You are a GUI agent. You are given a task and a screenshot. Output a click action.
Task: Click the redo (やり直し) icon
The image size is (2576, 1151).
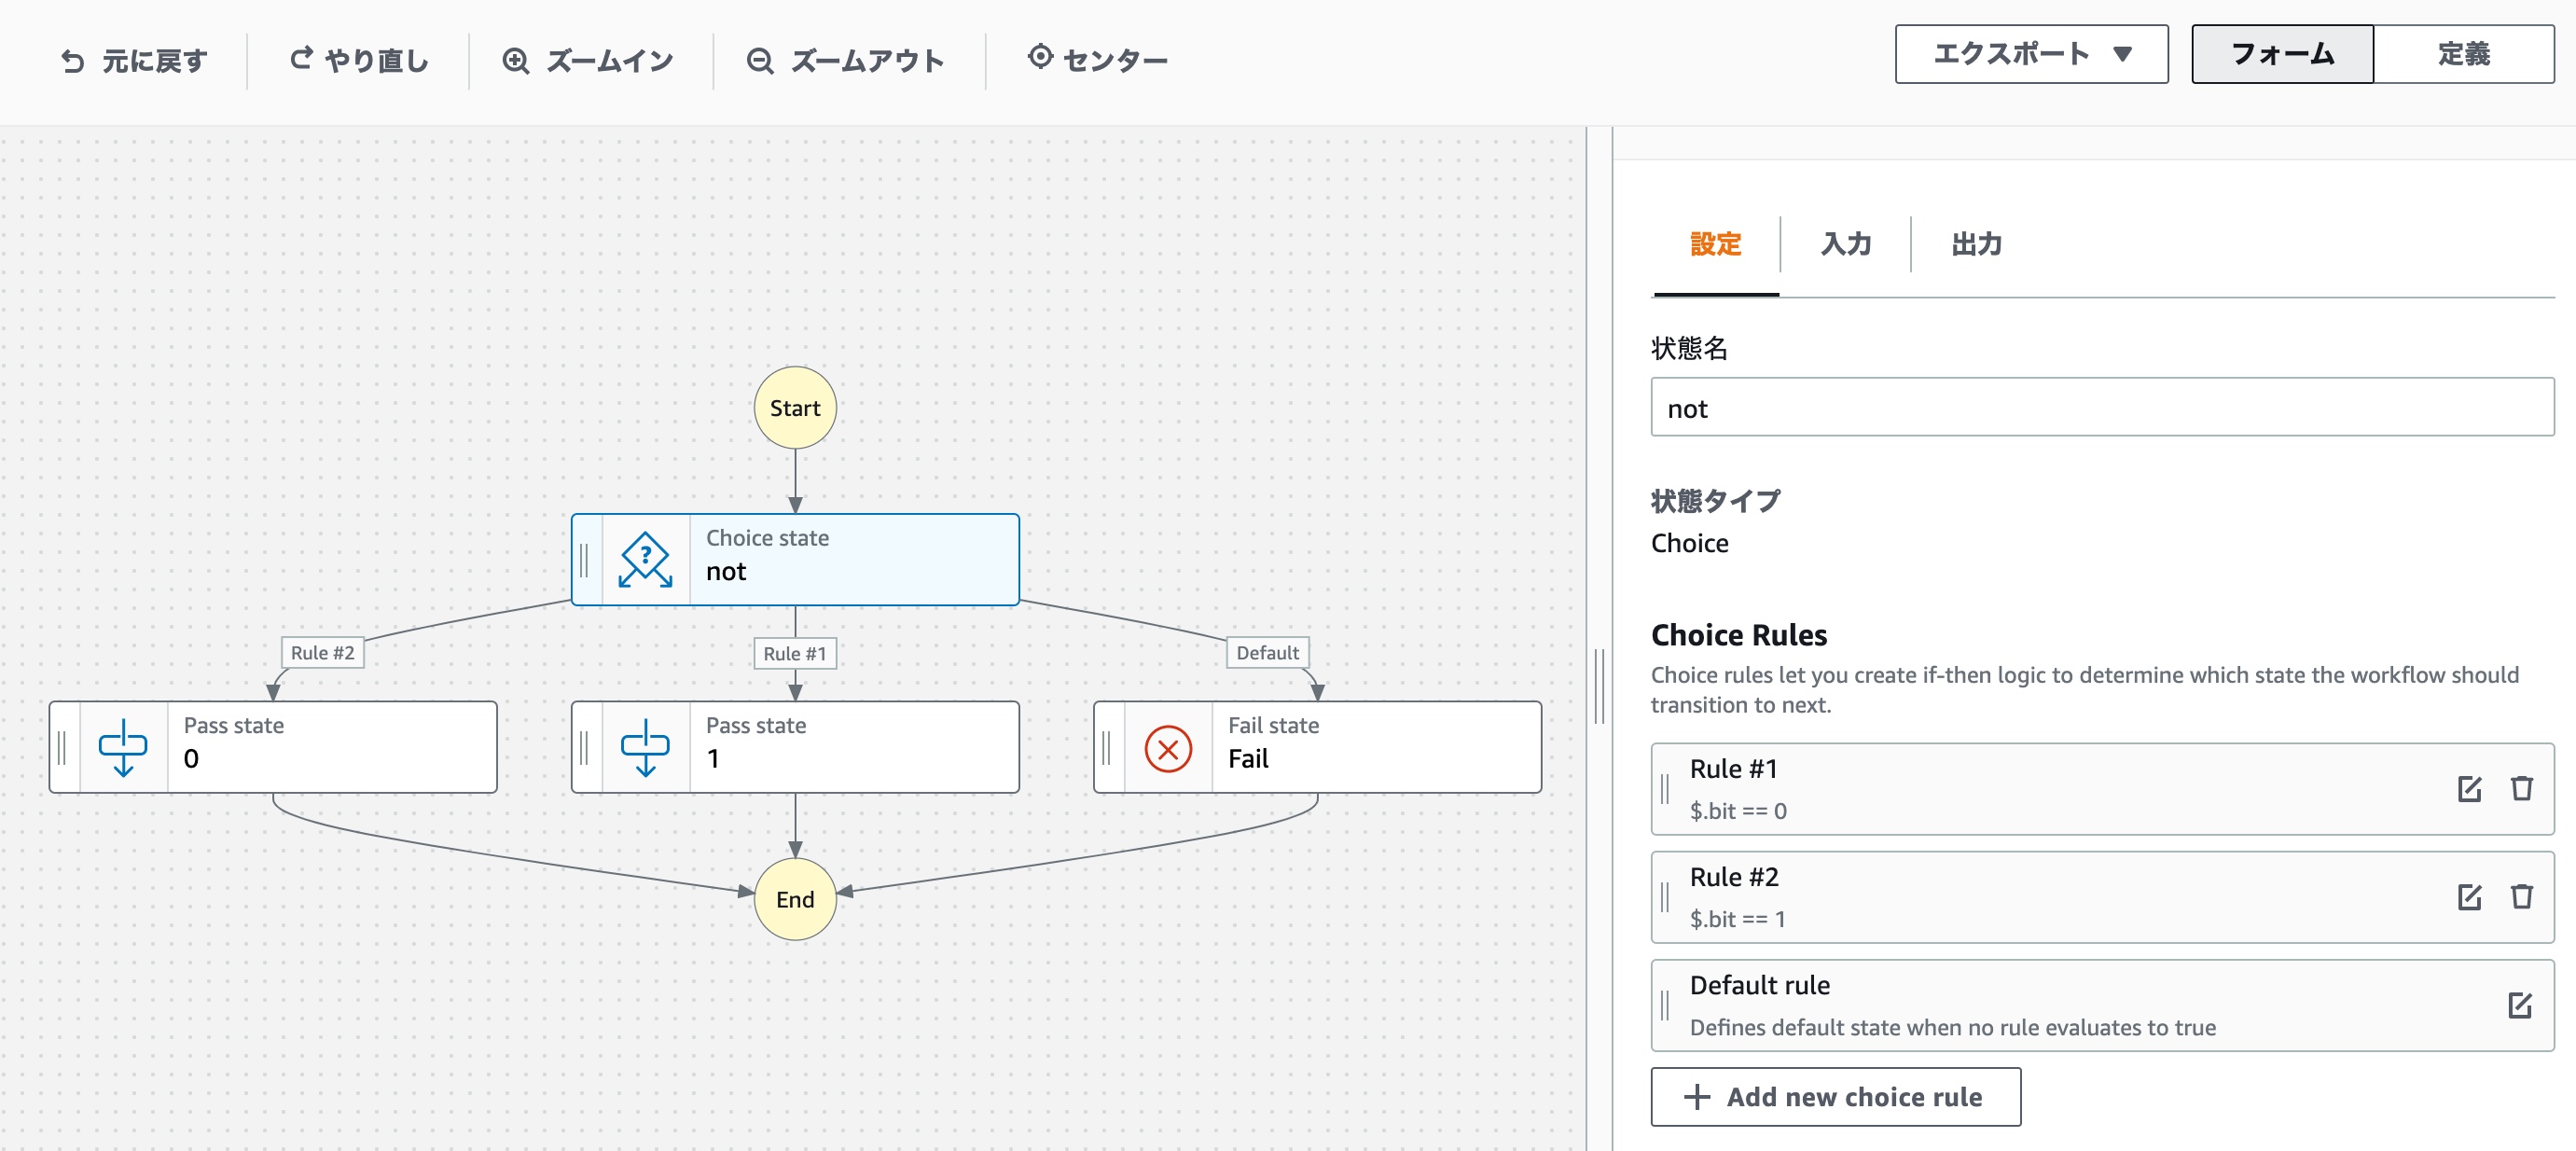(301, 60)
